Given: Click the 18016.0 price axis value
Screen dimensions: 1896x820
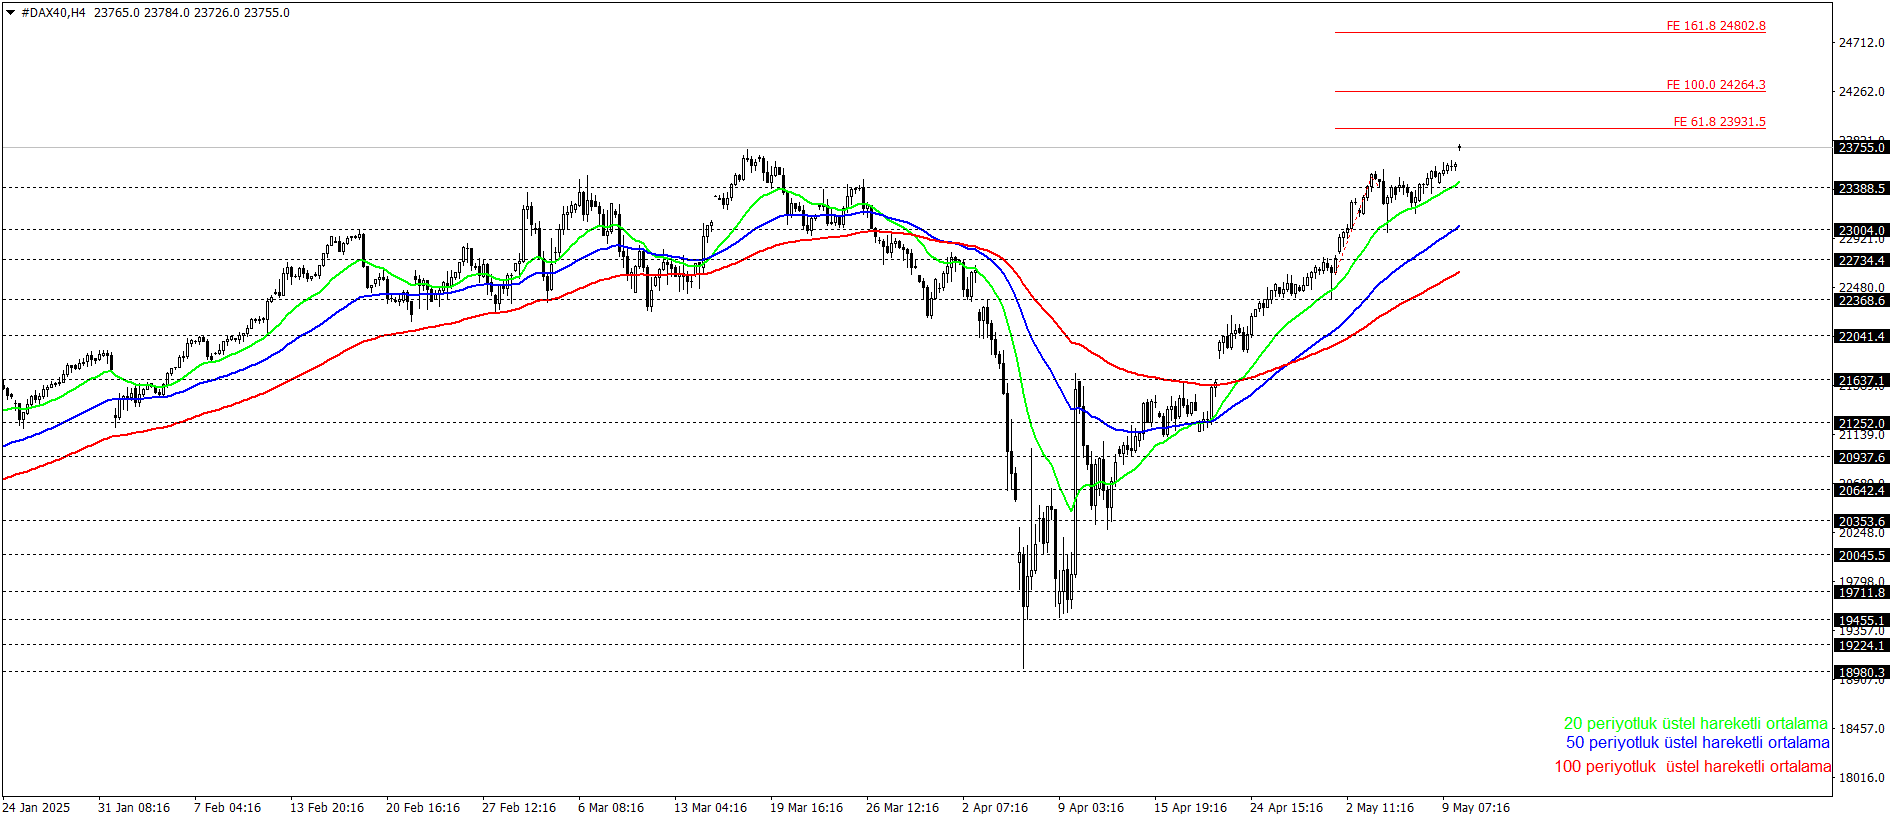Looking at the screenshot, I should 1862,778.
